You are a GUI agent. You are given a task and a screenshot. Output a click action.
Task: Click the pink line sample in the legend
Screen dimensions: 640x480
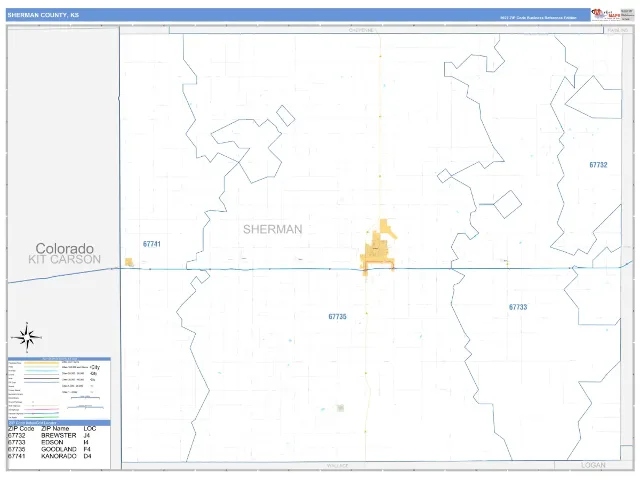(42, 409)
